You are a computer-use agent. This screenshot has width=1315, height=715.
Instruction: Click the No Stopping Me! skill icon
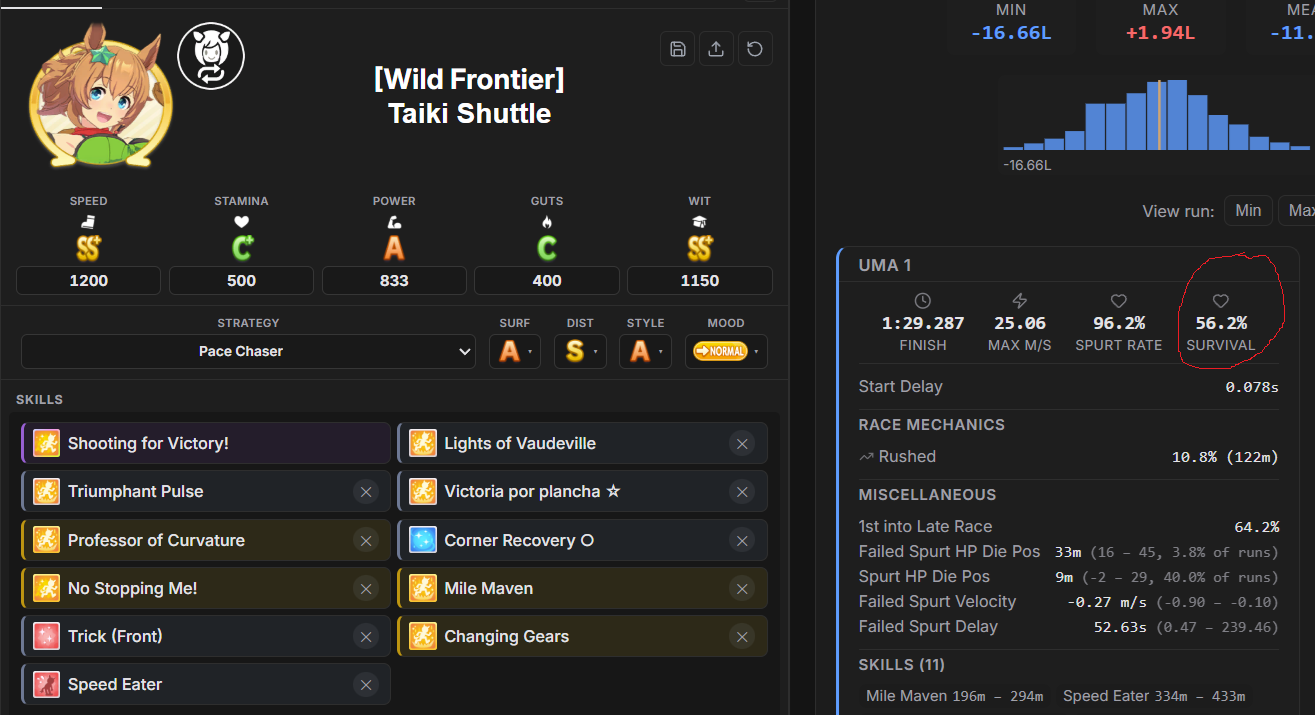[x=46, y=588]
